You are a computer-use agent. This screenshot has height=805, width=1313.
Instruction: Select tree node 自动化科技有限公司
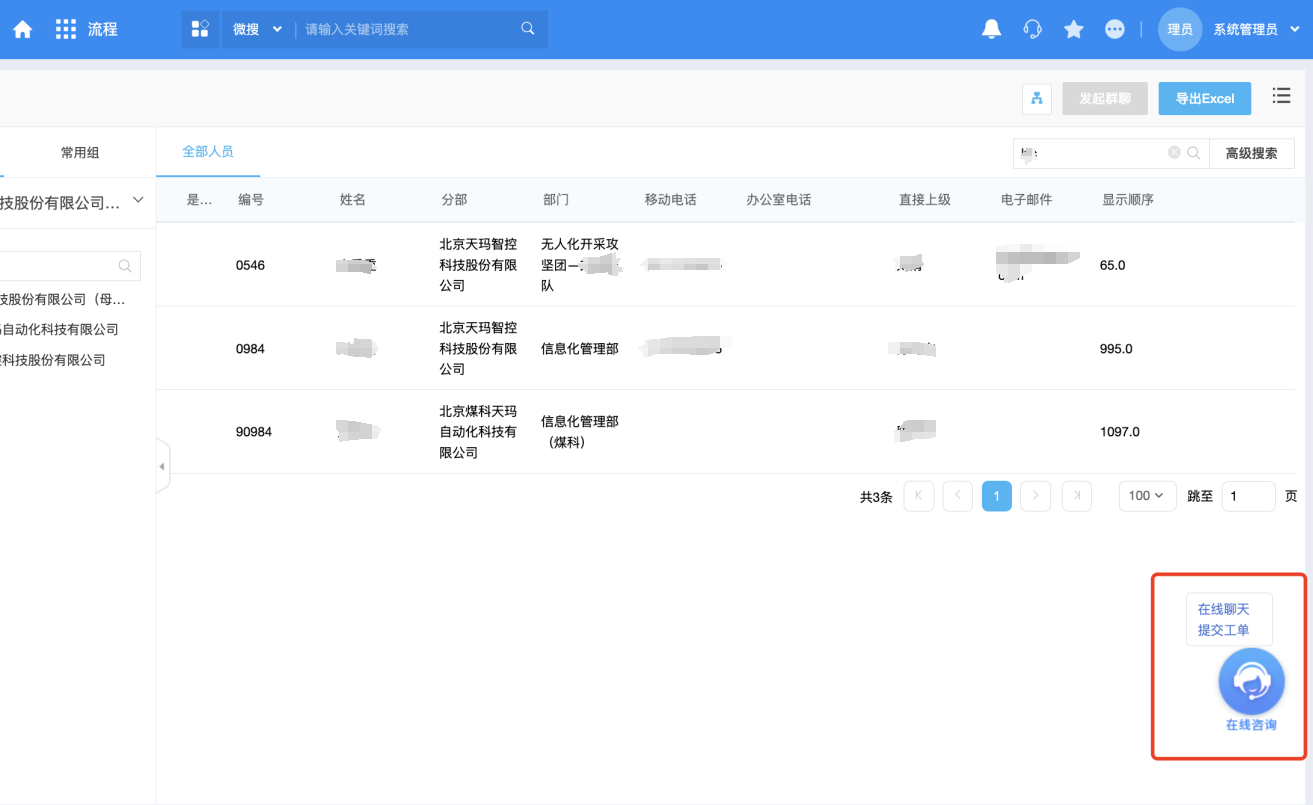[x=60, y=329]
